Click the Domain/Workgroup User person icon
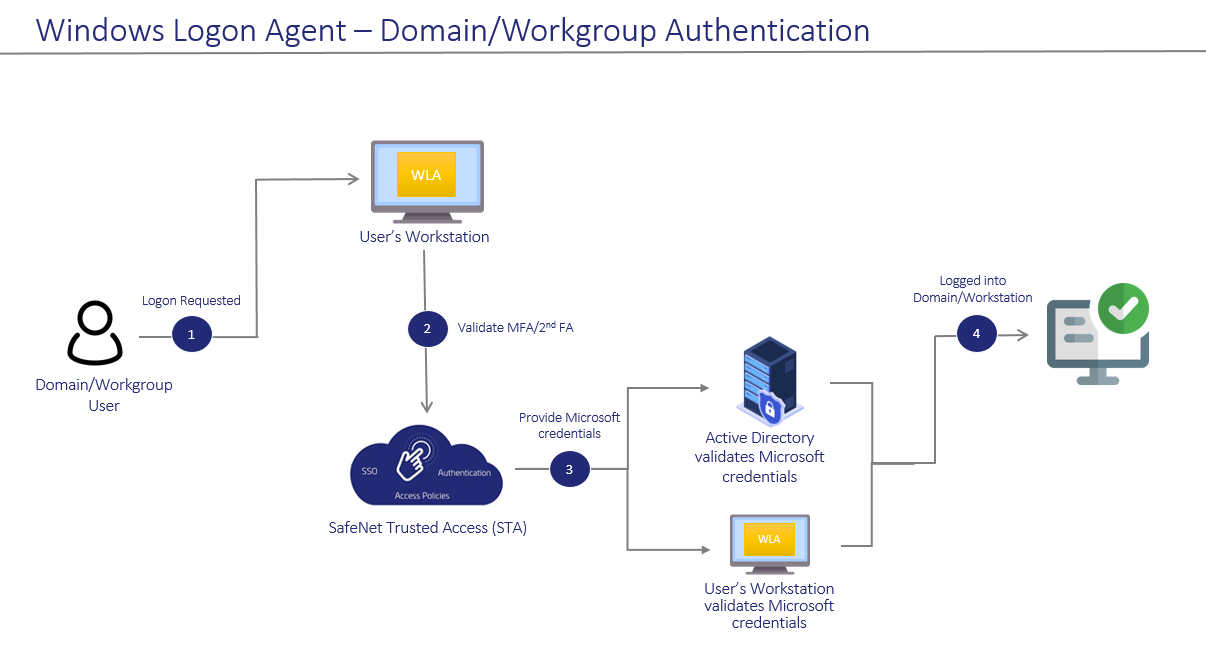The image size is (1206, 645). pyautogui.click(x=95, y=334)
